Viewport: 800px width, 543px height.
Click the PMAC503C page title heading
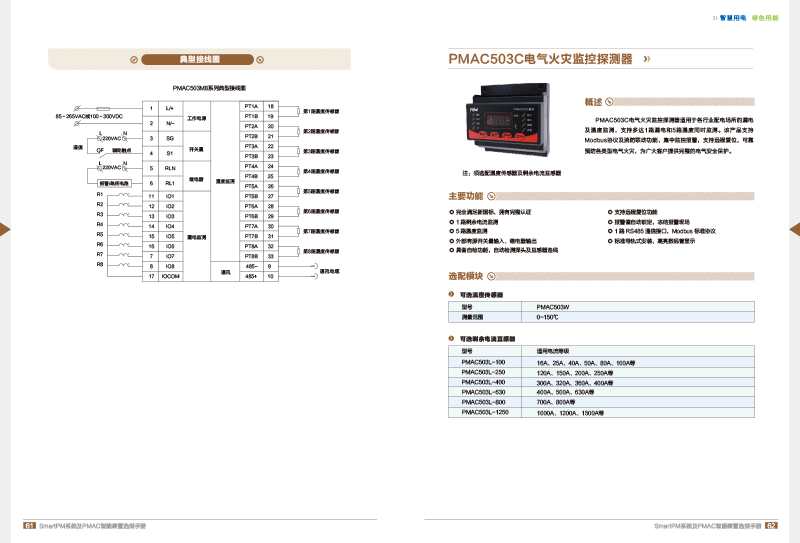click(x=540, y=59)
